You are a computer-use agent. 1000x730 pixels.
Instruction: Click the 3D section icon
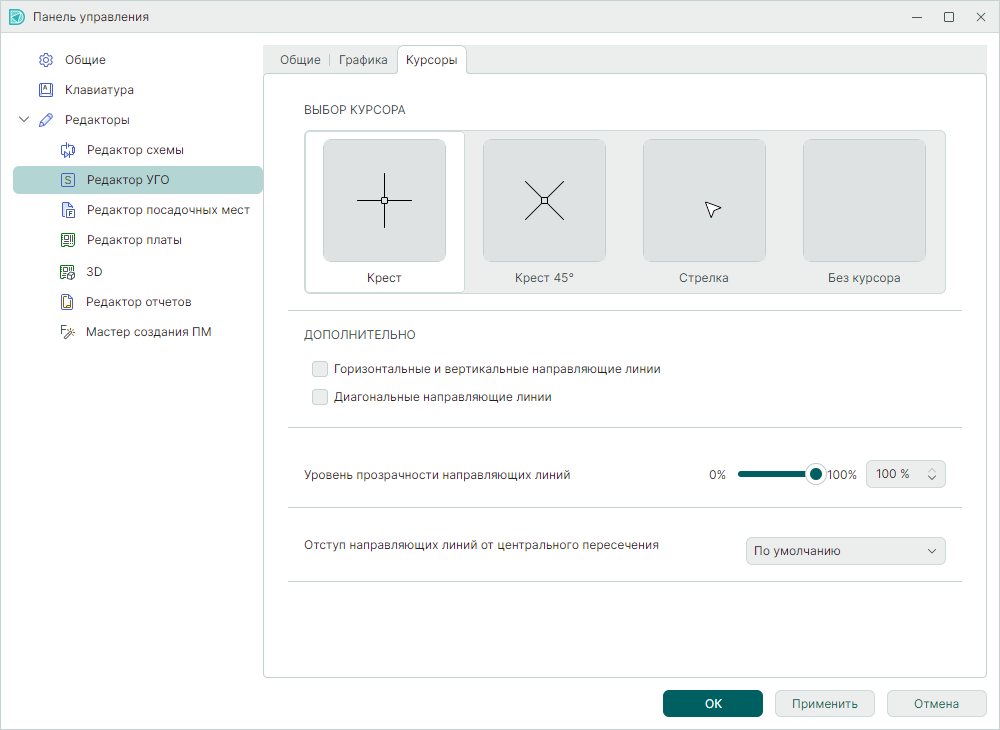coord(68,272)
